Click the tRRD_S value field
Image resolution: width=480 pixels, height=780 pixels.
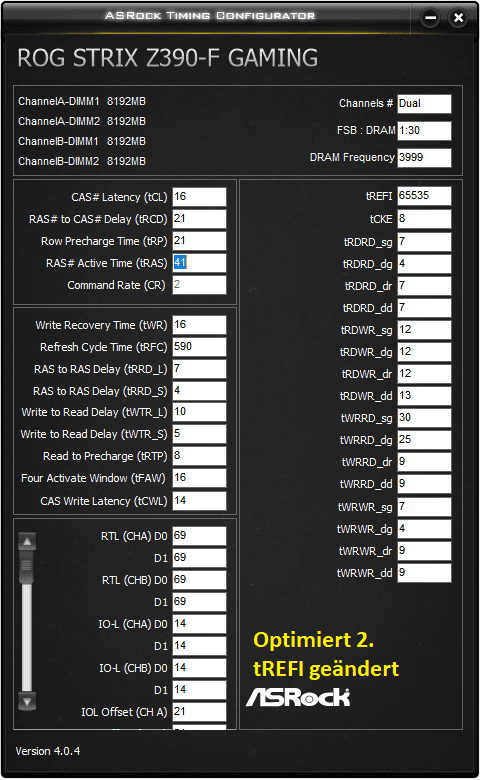199,390
